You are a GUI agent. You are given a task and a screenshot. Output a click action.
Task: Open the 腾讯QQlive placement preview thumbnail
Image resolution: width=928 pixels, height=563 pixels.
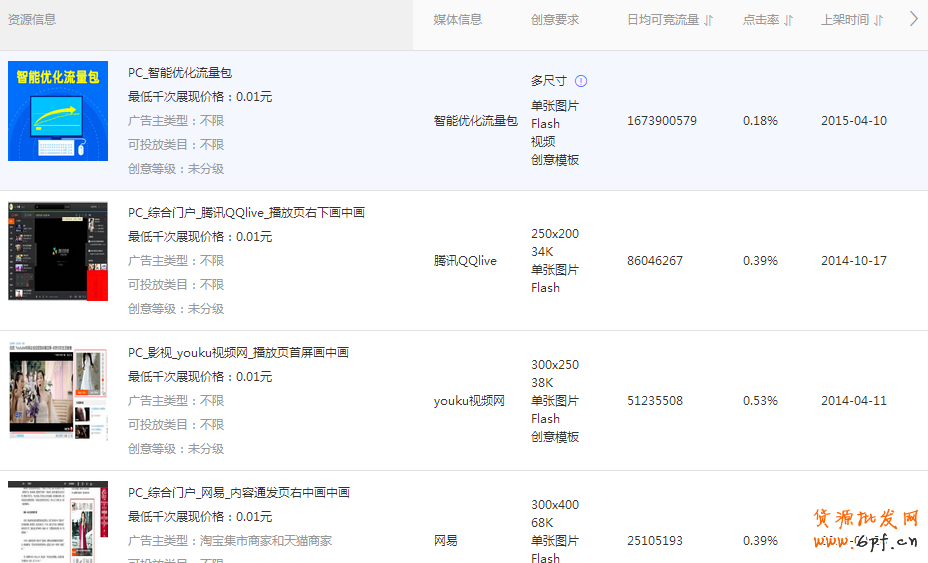coord(58,251)
